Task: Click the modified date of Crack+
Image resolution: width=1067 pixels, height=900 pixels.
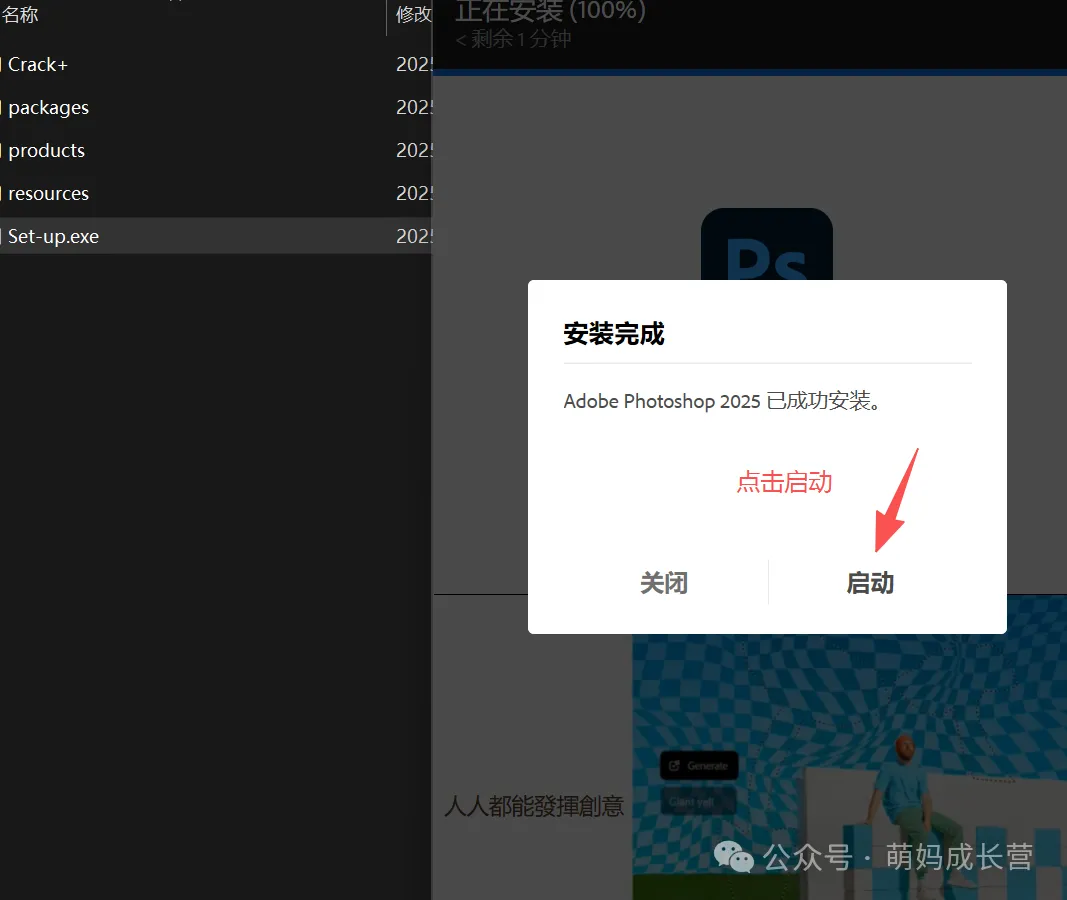Action: point(414,65)
